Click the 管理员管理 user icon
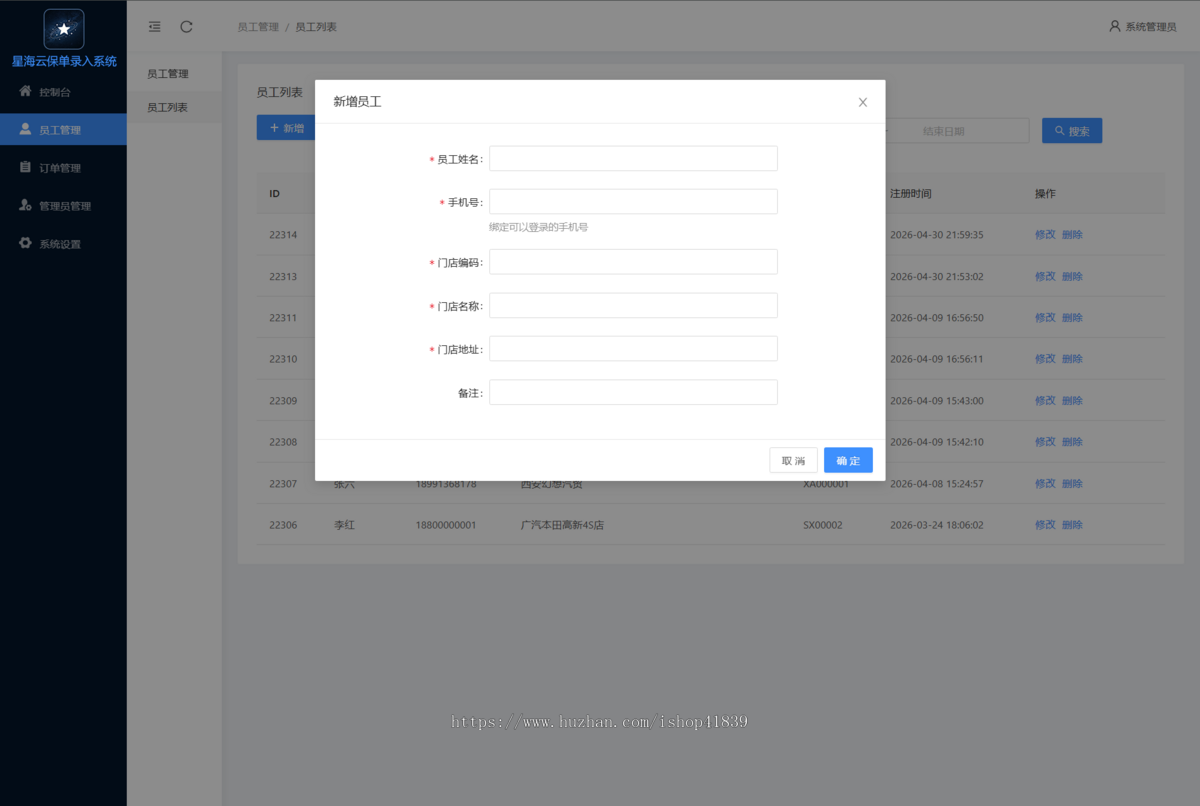This screenshot has width=1200, height=806. pos(26,205)
